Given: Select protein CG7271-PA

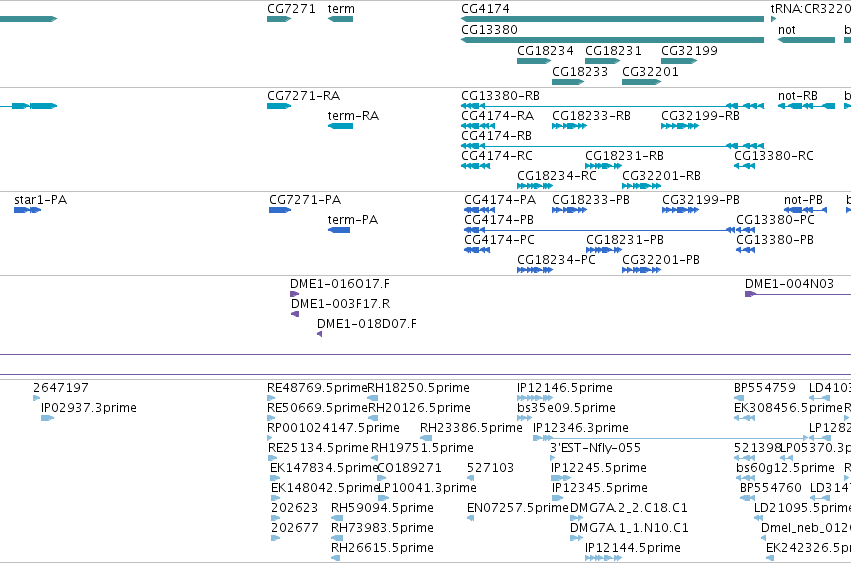Looking at the screenshot, I should point(305,200).
